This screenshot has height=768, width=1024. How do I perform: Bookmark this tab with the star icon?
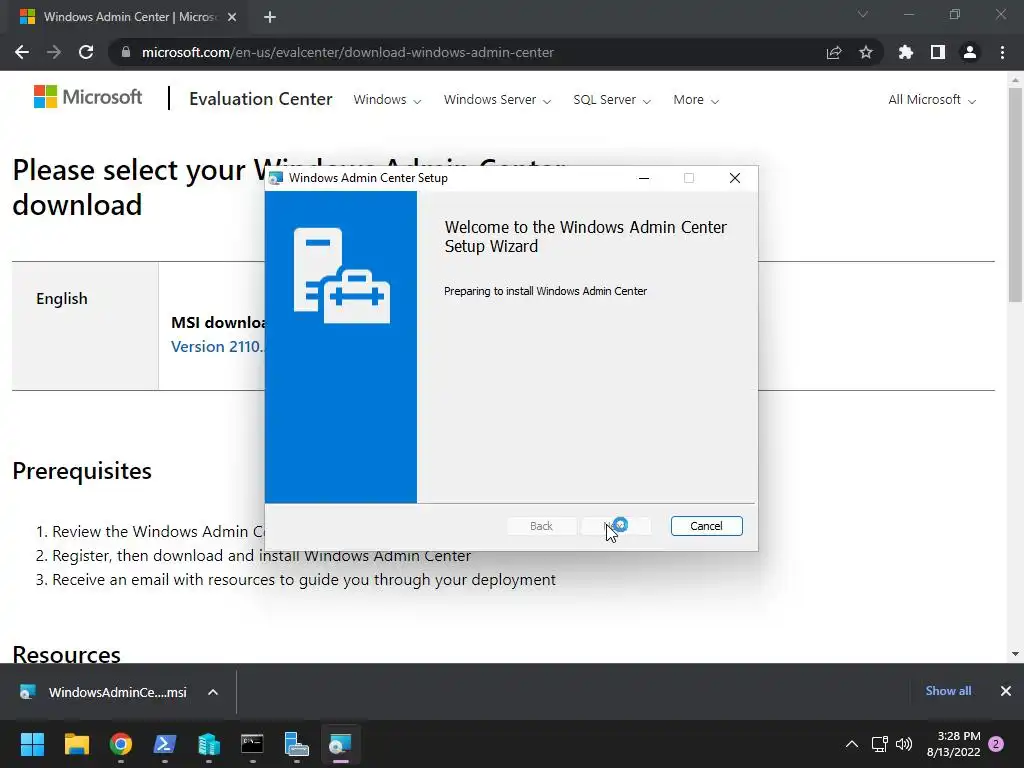tap(866, 52)
